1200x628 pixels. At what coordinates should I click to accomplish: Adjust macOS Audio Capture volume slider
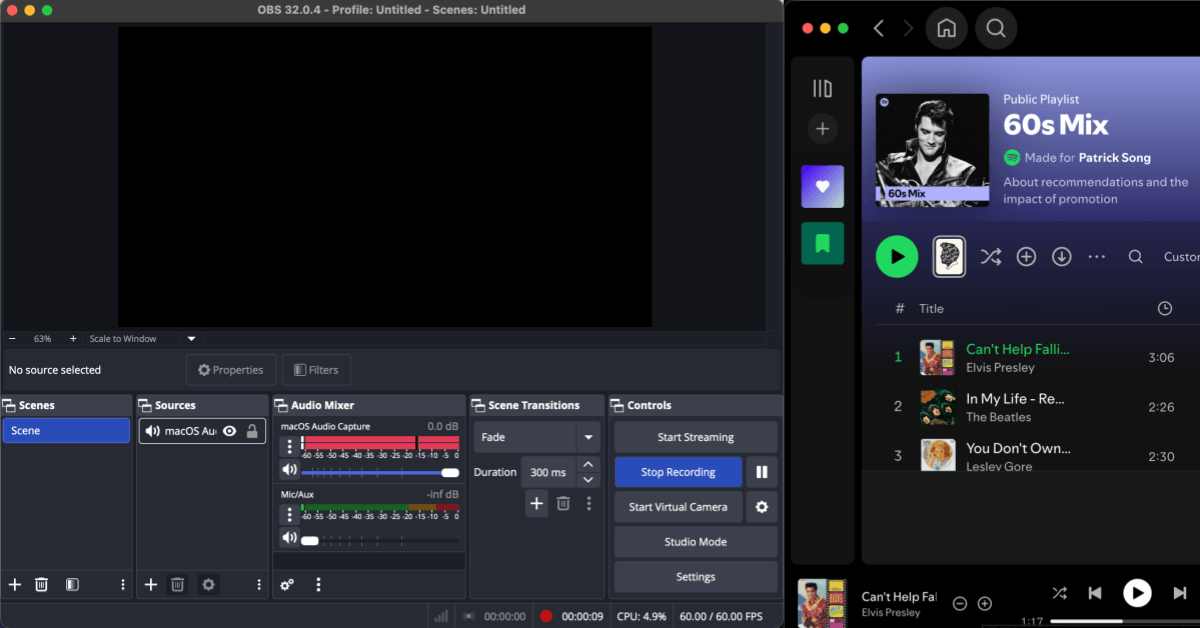380,472
